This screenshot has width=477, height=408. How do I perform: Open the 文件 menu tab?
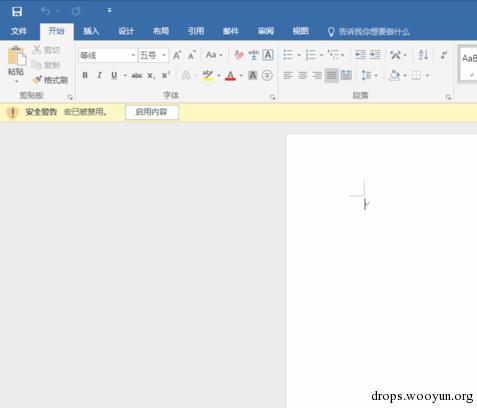click(x=19, y=31)
